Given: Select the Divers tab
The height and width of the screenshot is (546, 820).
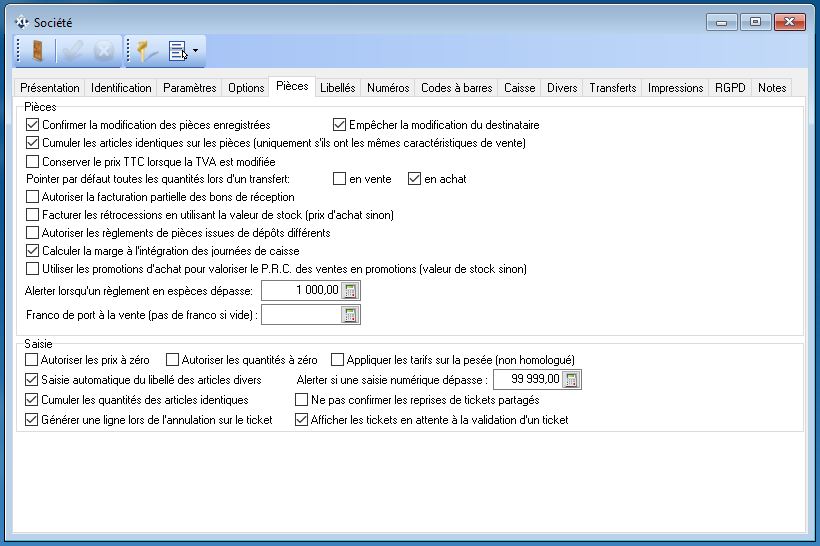Looking at the screenshot, I should (562, 88).
